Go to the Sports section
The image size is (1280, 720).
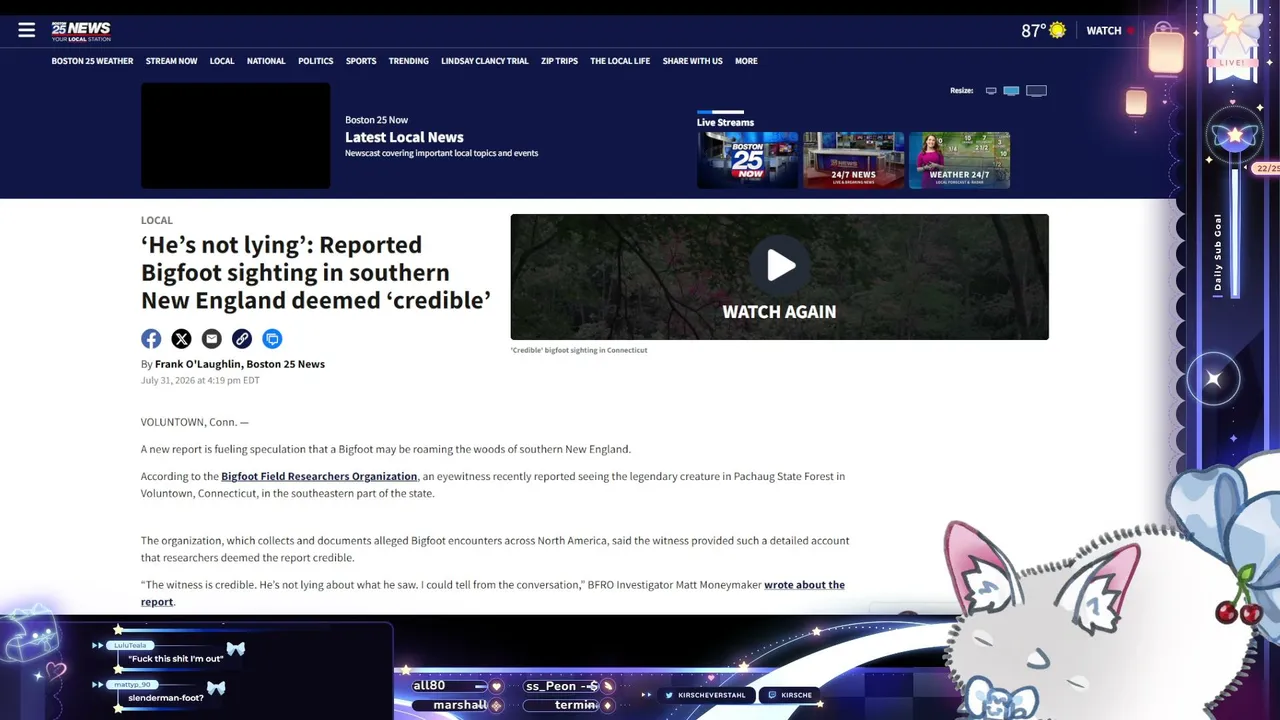pyautogui.click(x=361, y=61)
